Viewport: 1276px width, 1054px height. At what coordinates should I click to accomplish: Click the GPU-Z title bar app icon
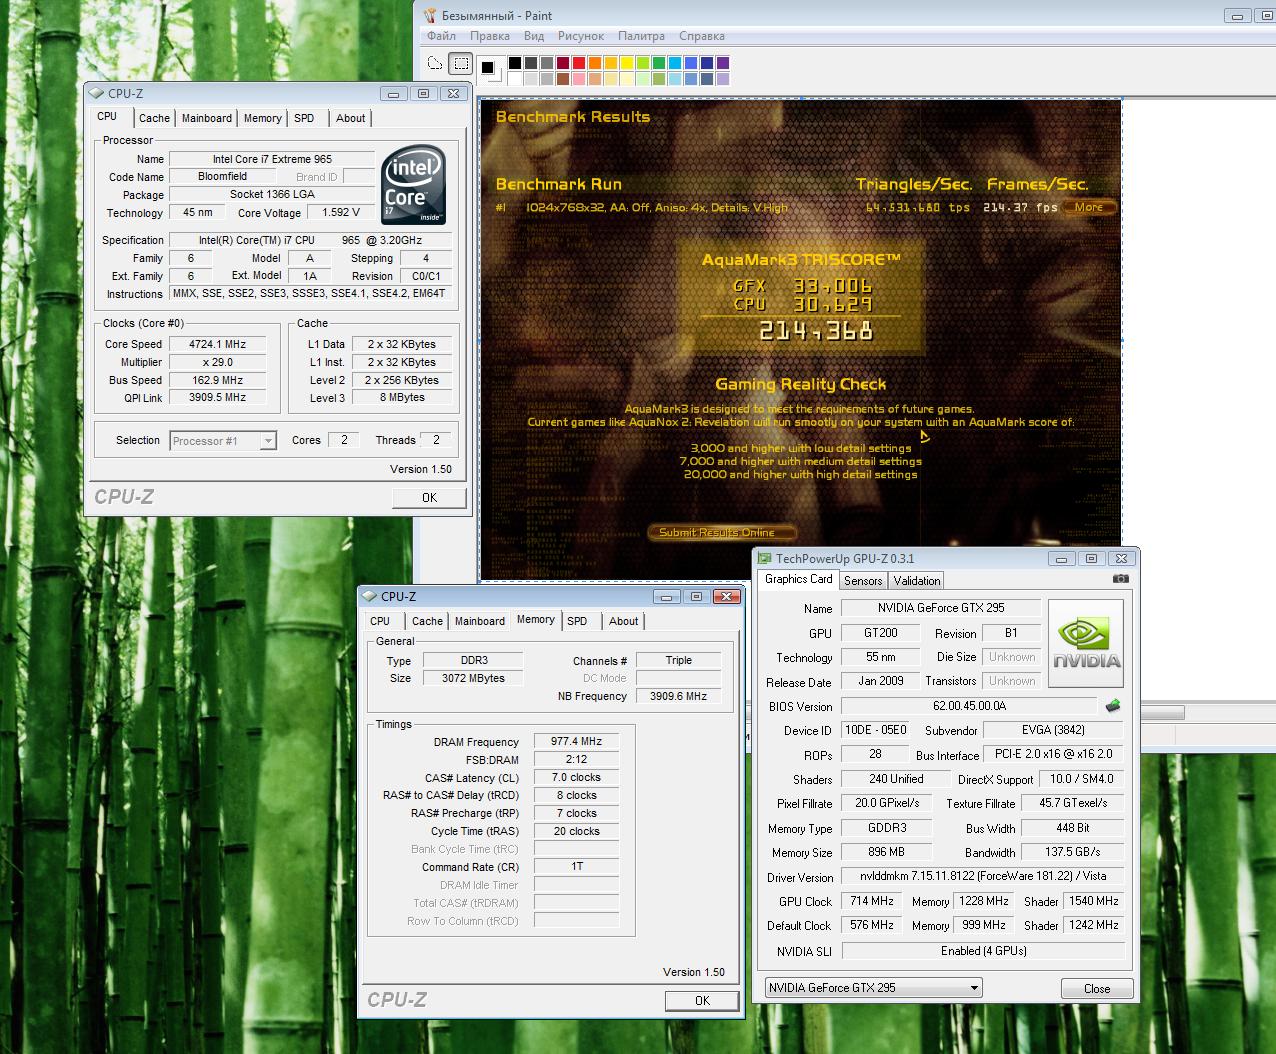[x=764, y=559]
